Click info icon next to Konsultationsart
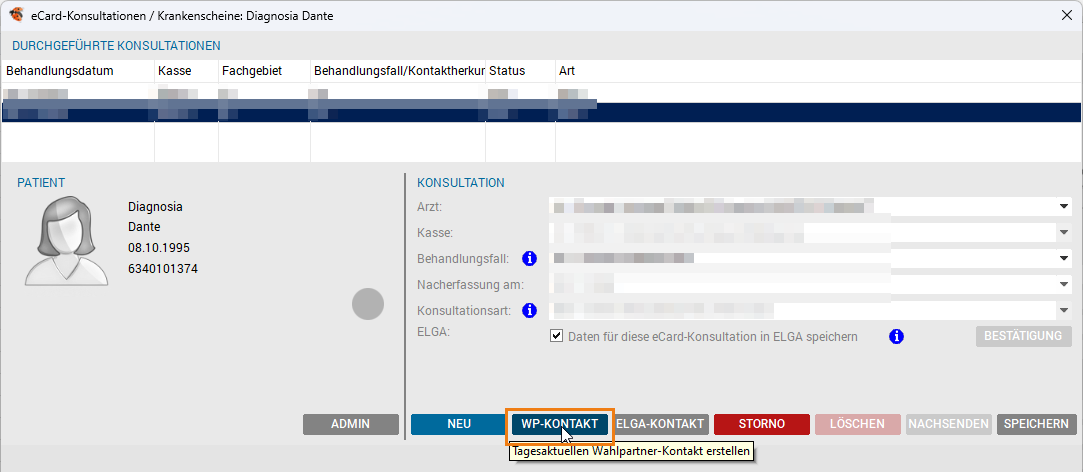The image size is (1083, 472). 530,311
